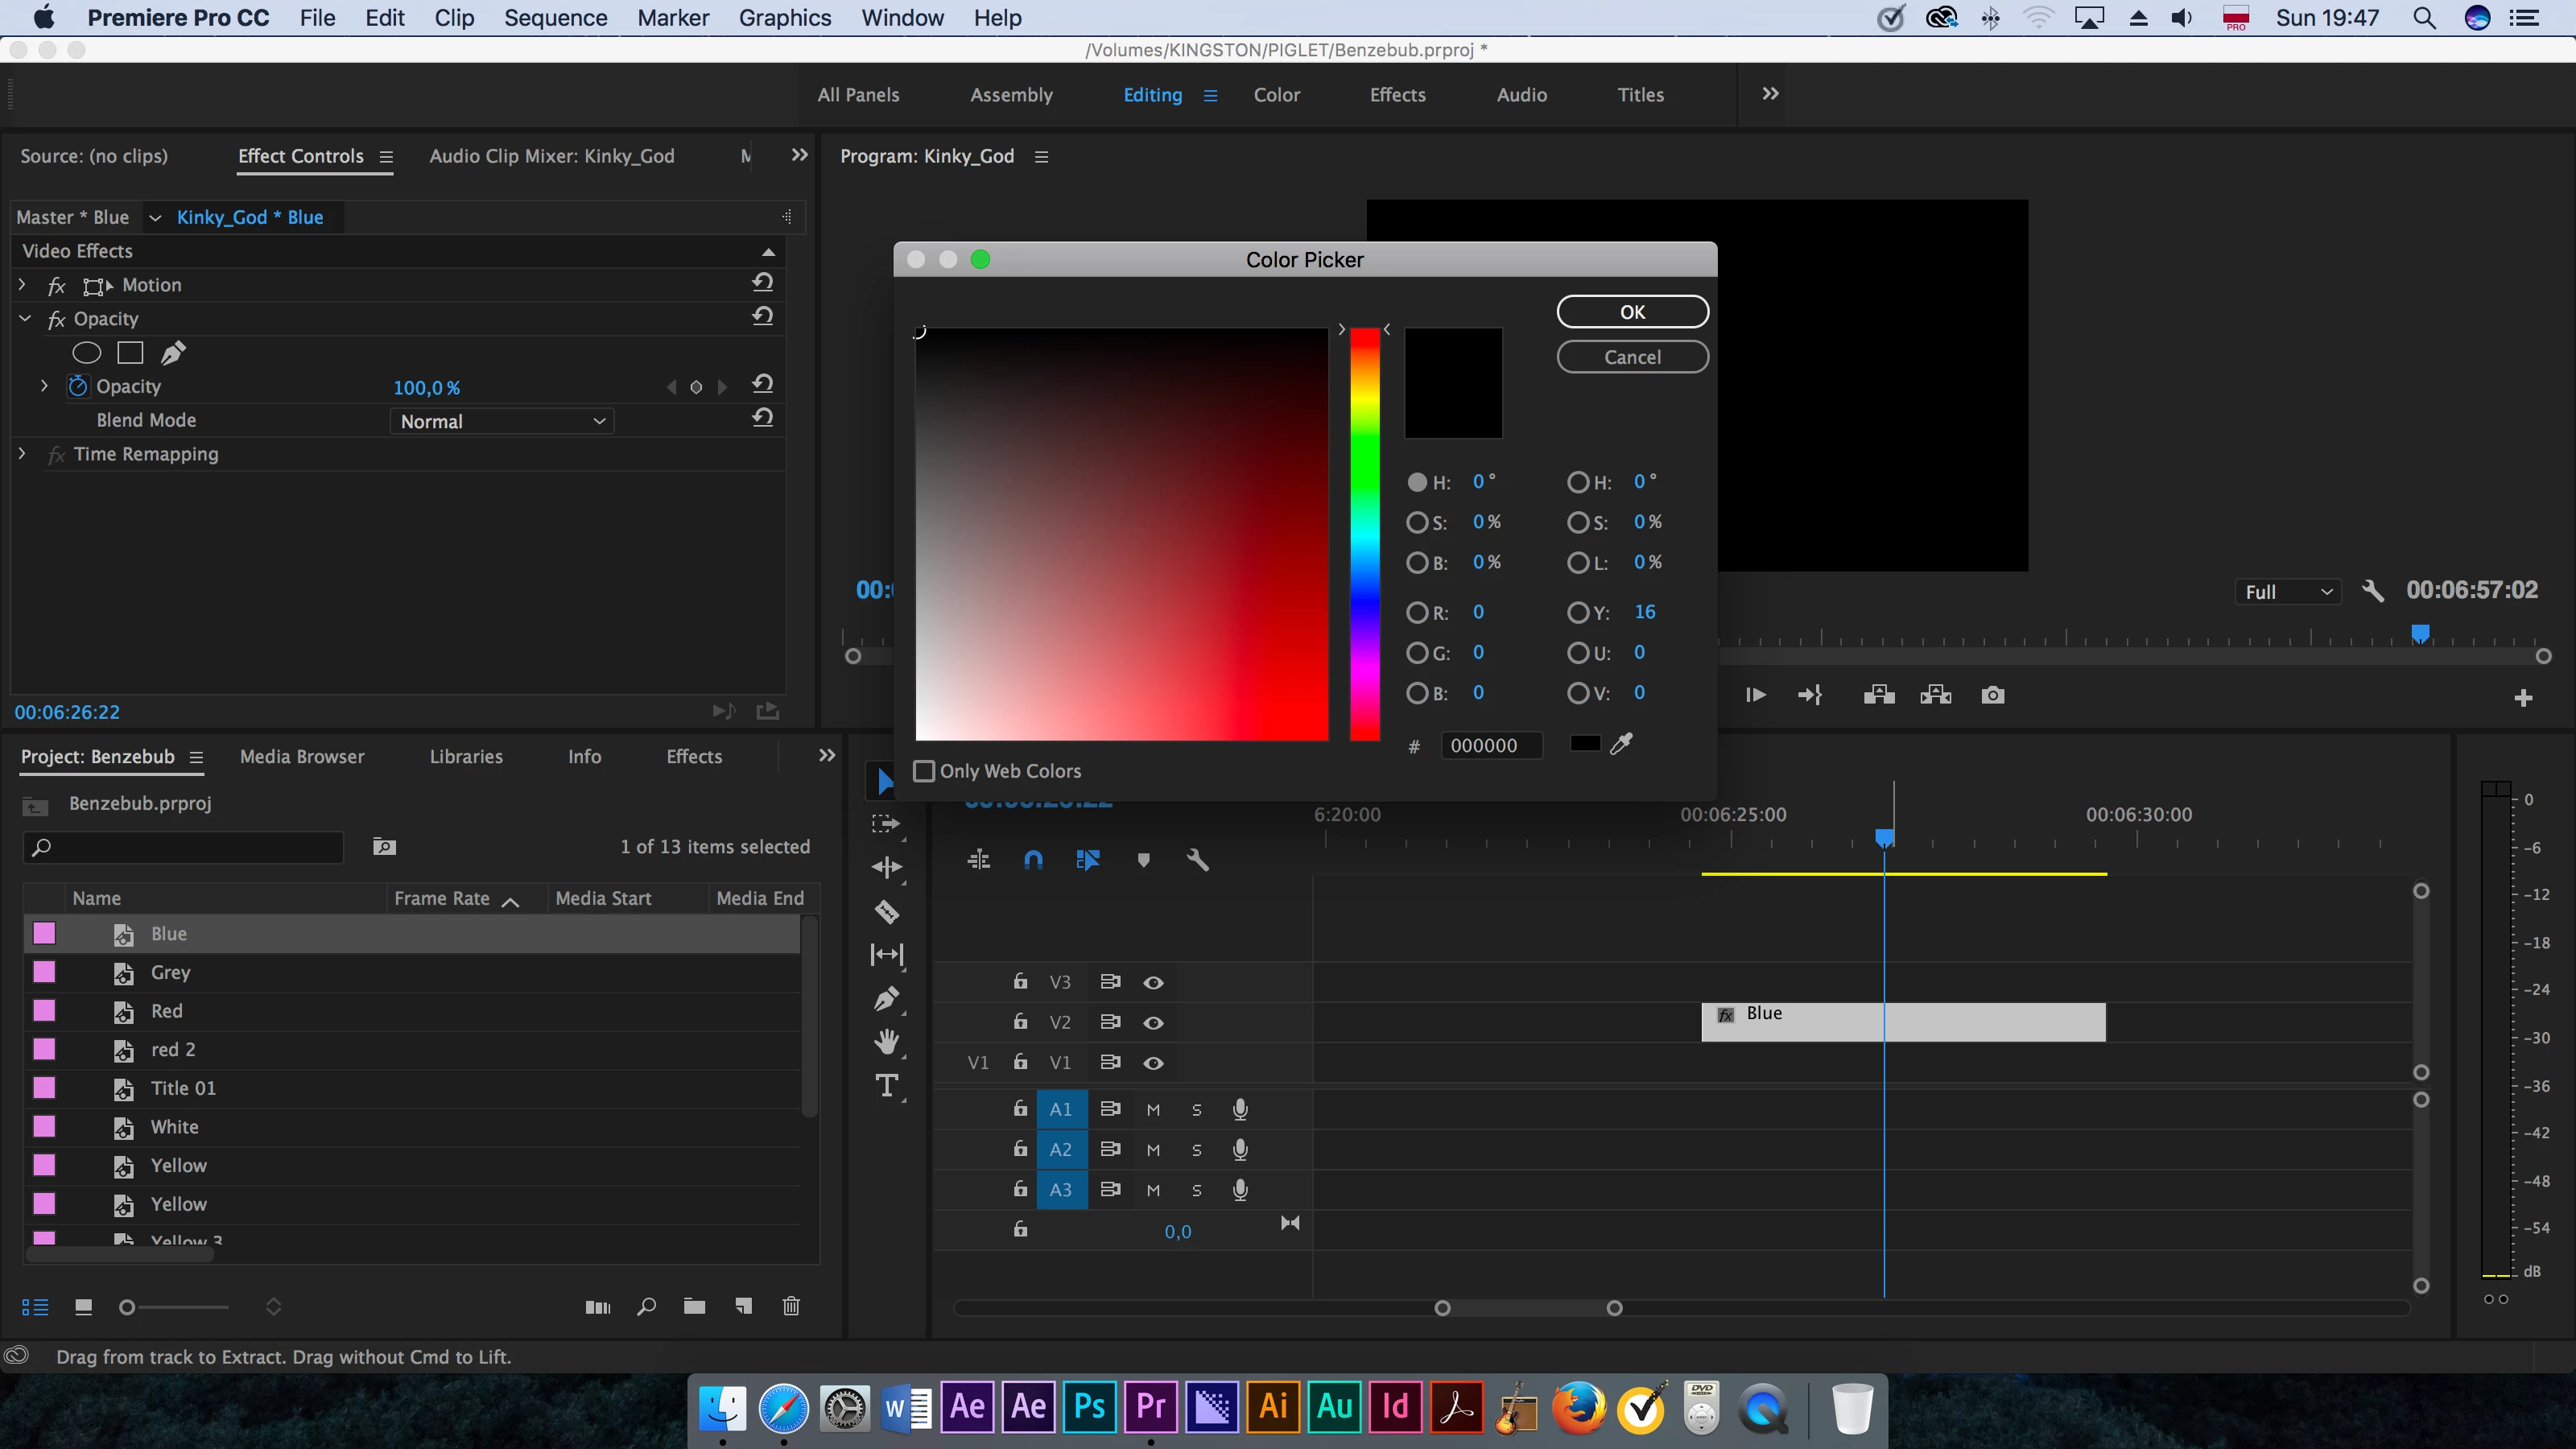
Task: Select the Saturation (S) HSB radio button
Action: [1417, 522]
